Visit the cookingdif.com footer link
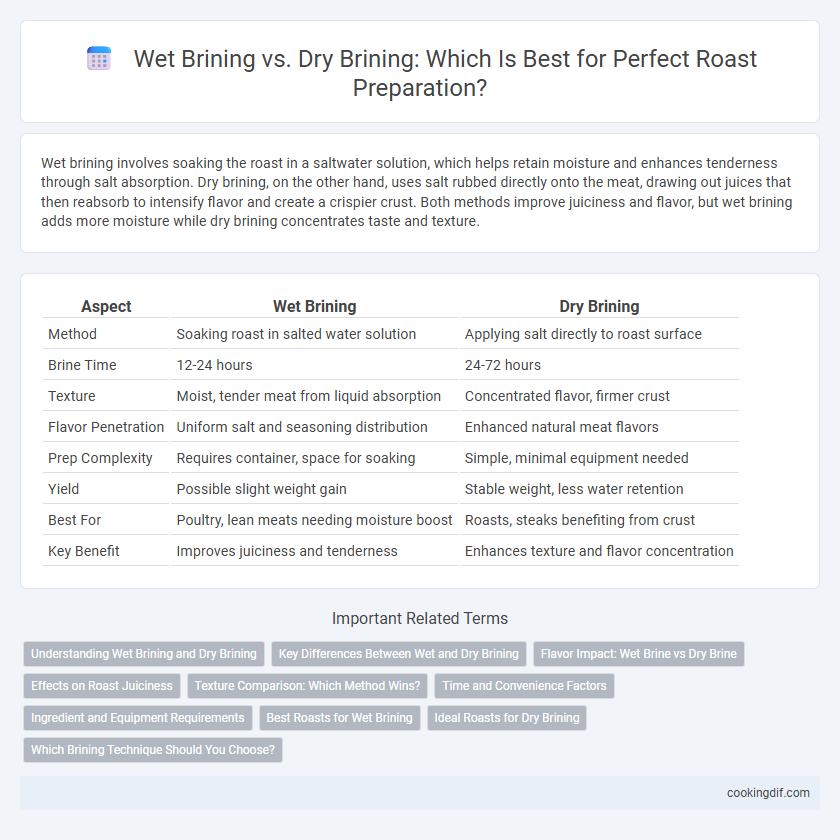This screenshot has height=840, width=840. (x=768, y=793)
